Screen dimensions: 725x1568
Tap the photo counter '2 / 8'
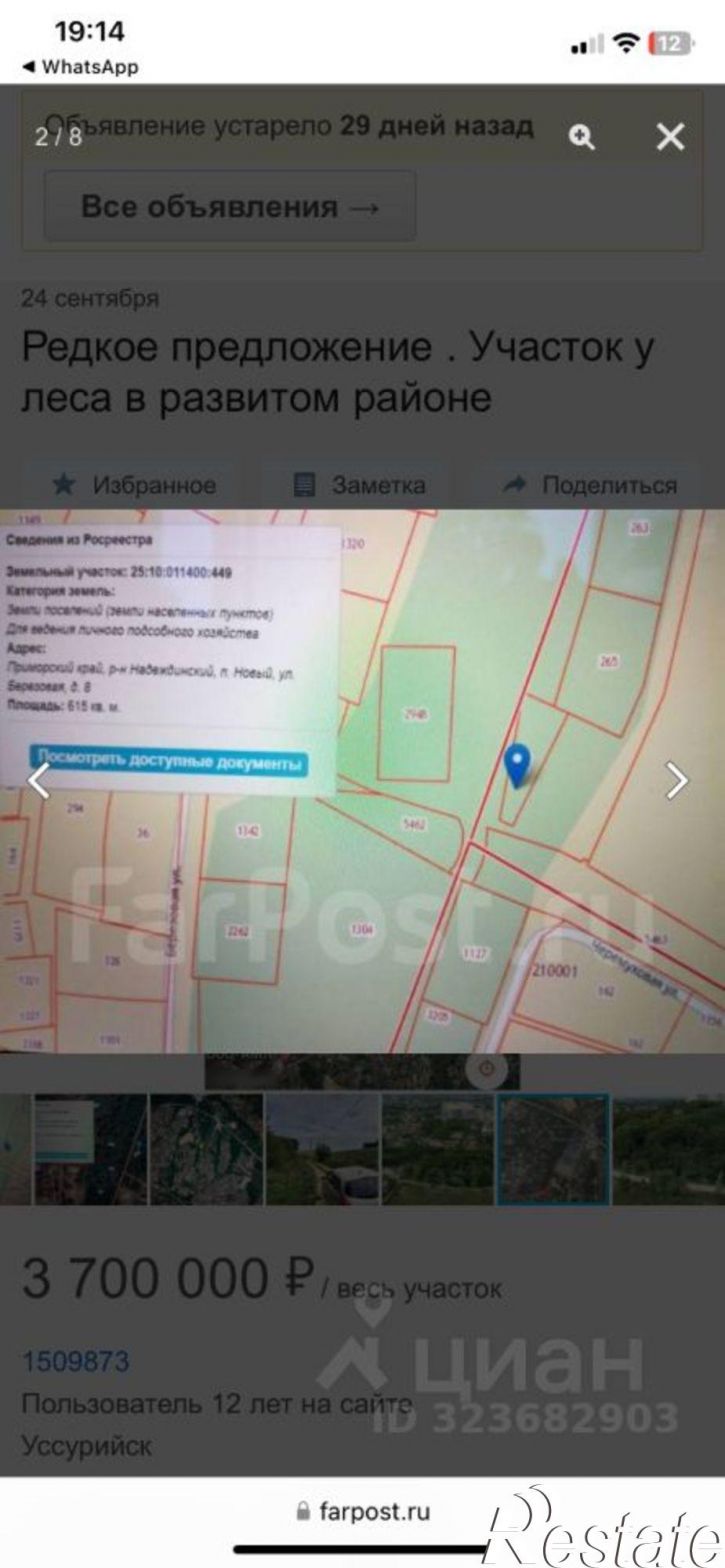(59, 137)
